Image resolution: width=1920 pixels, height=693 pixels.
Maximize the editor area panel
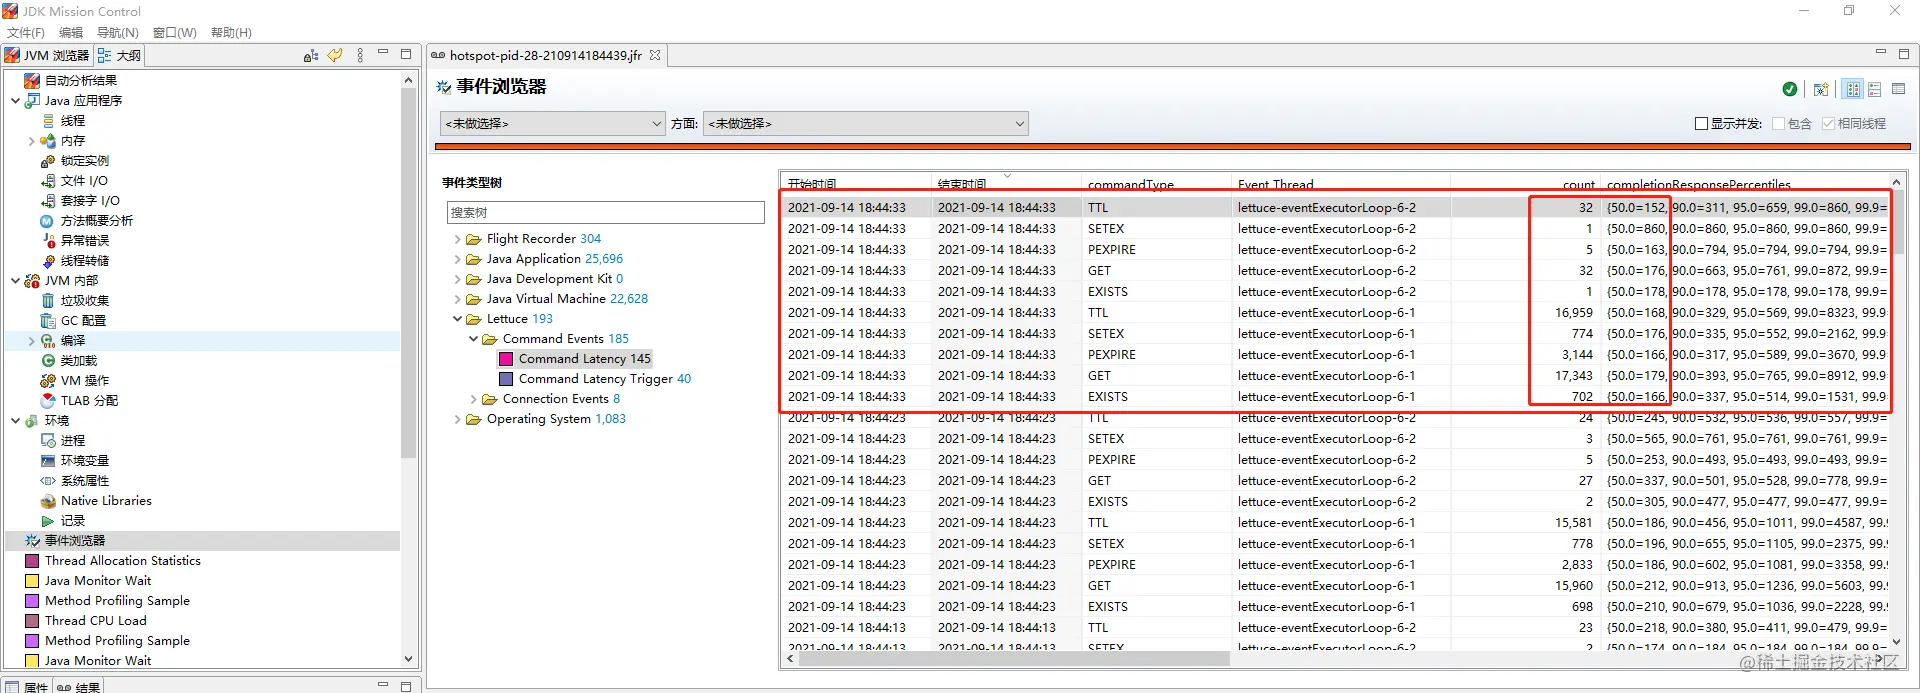click(1904, 54)
